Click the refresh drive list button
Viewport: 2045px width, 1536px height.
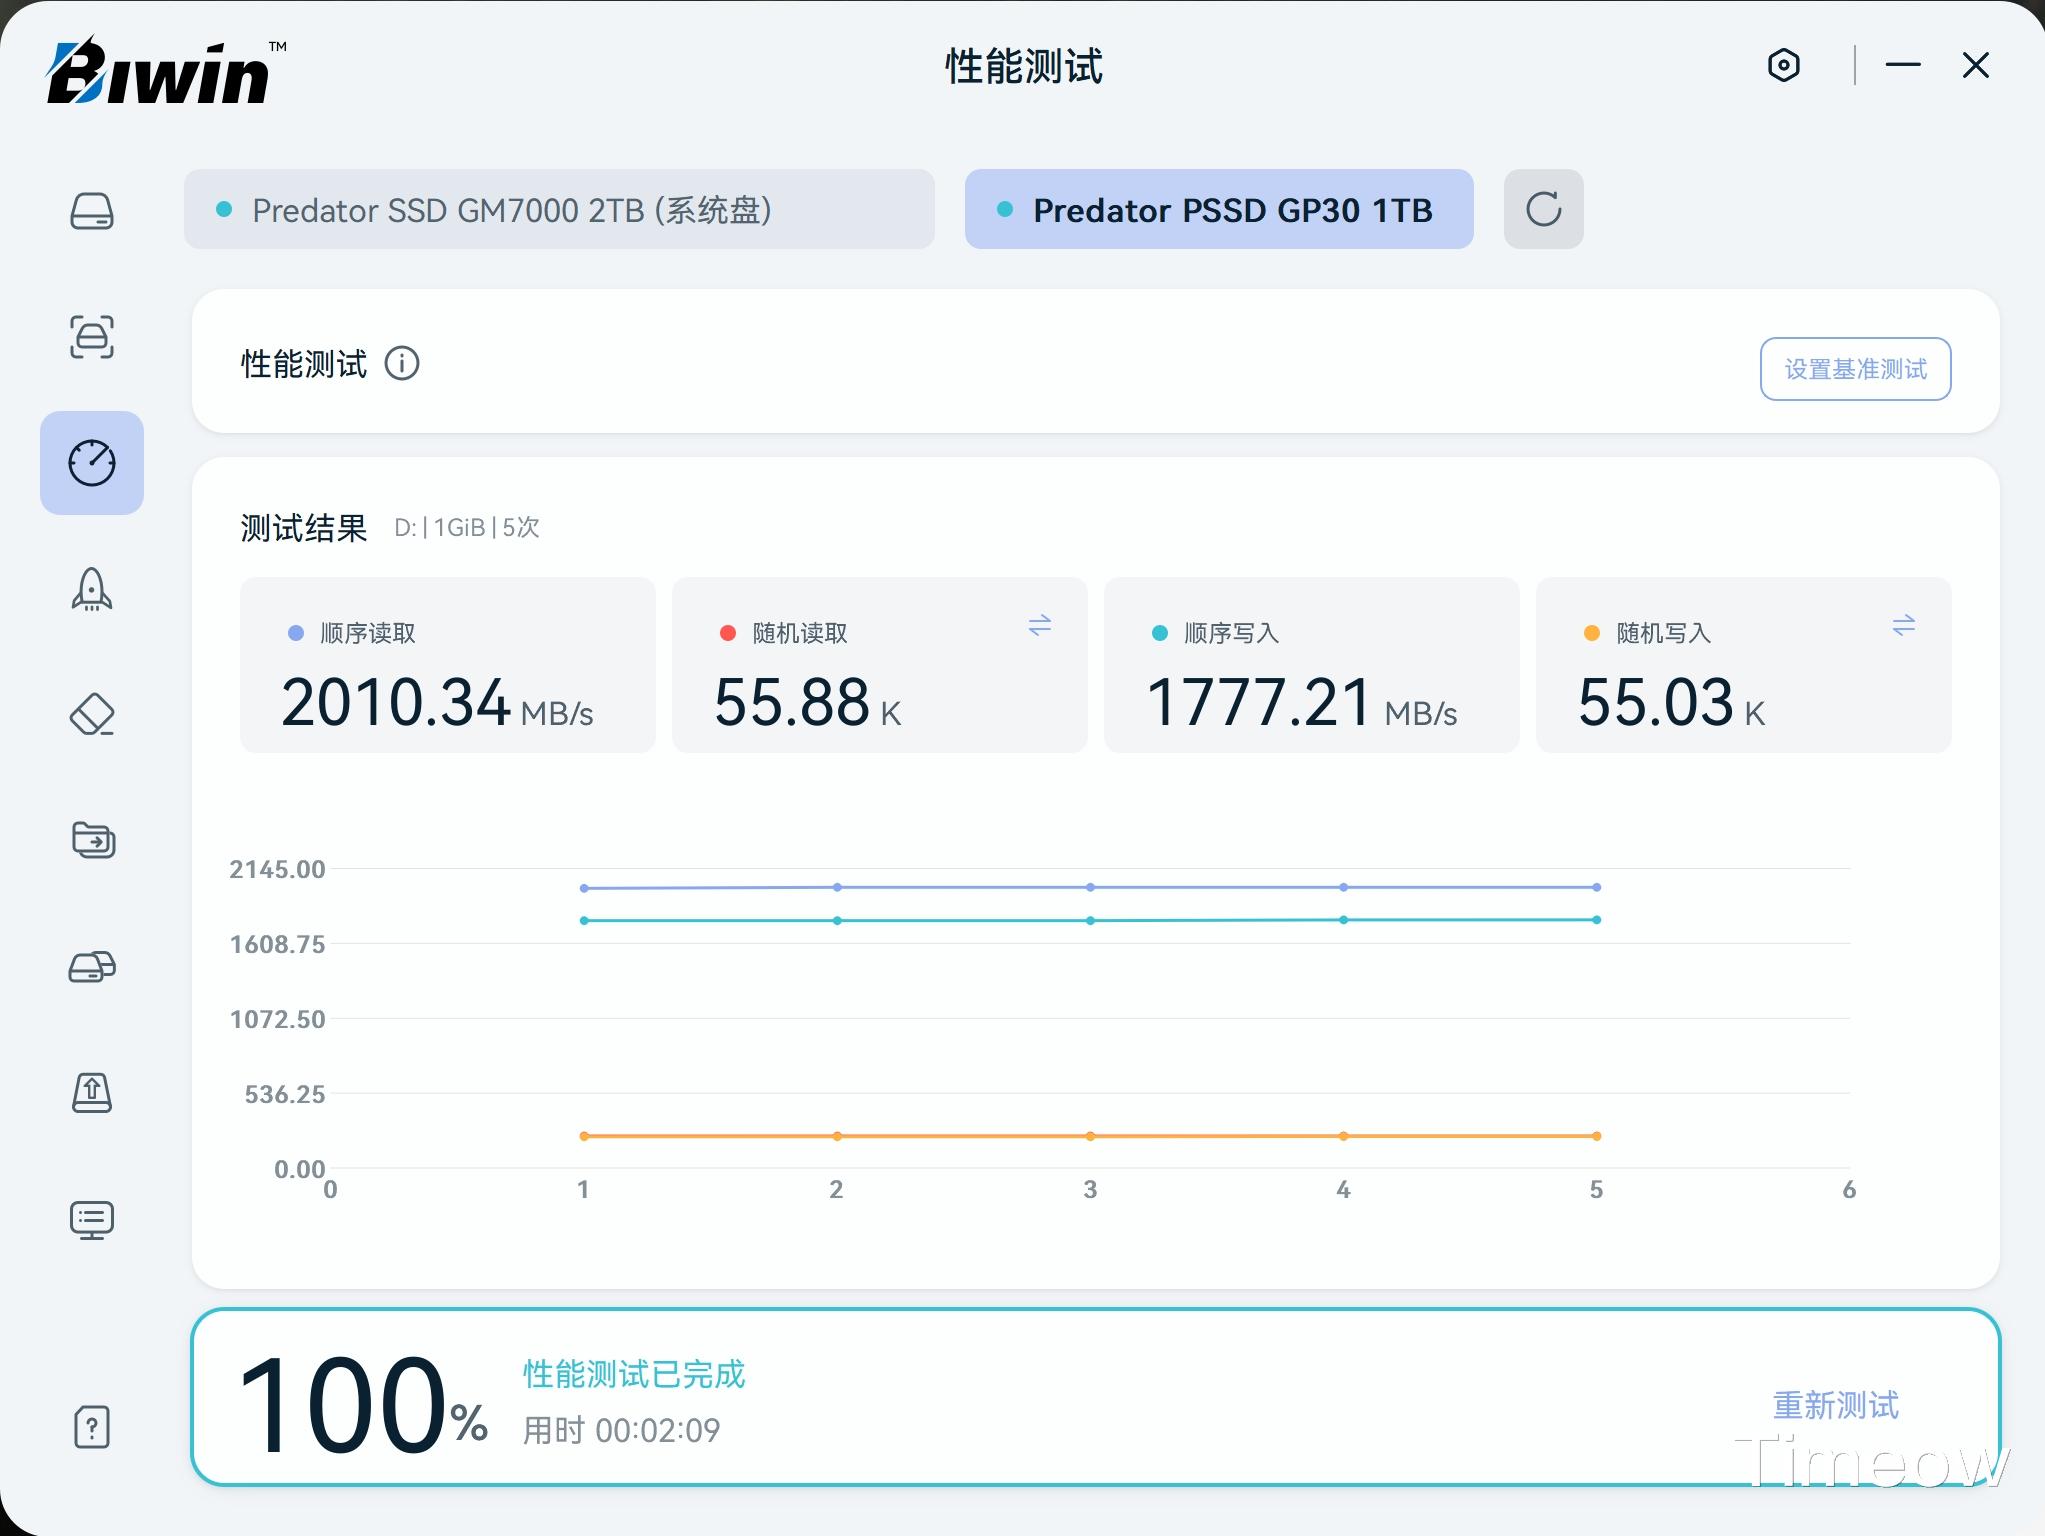(1543, 209)
